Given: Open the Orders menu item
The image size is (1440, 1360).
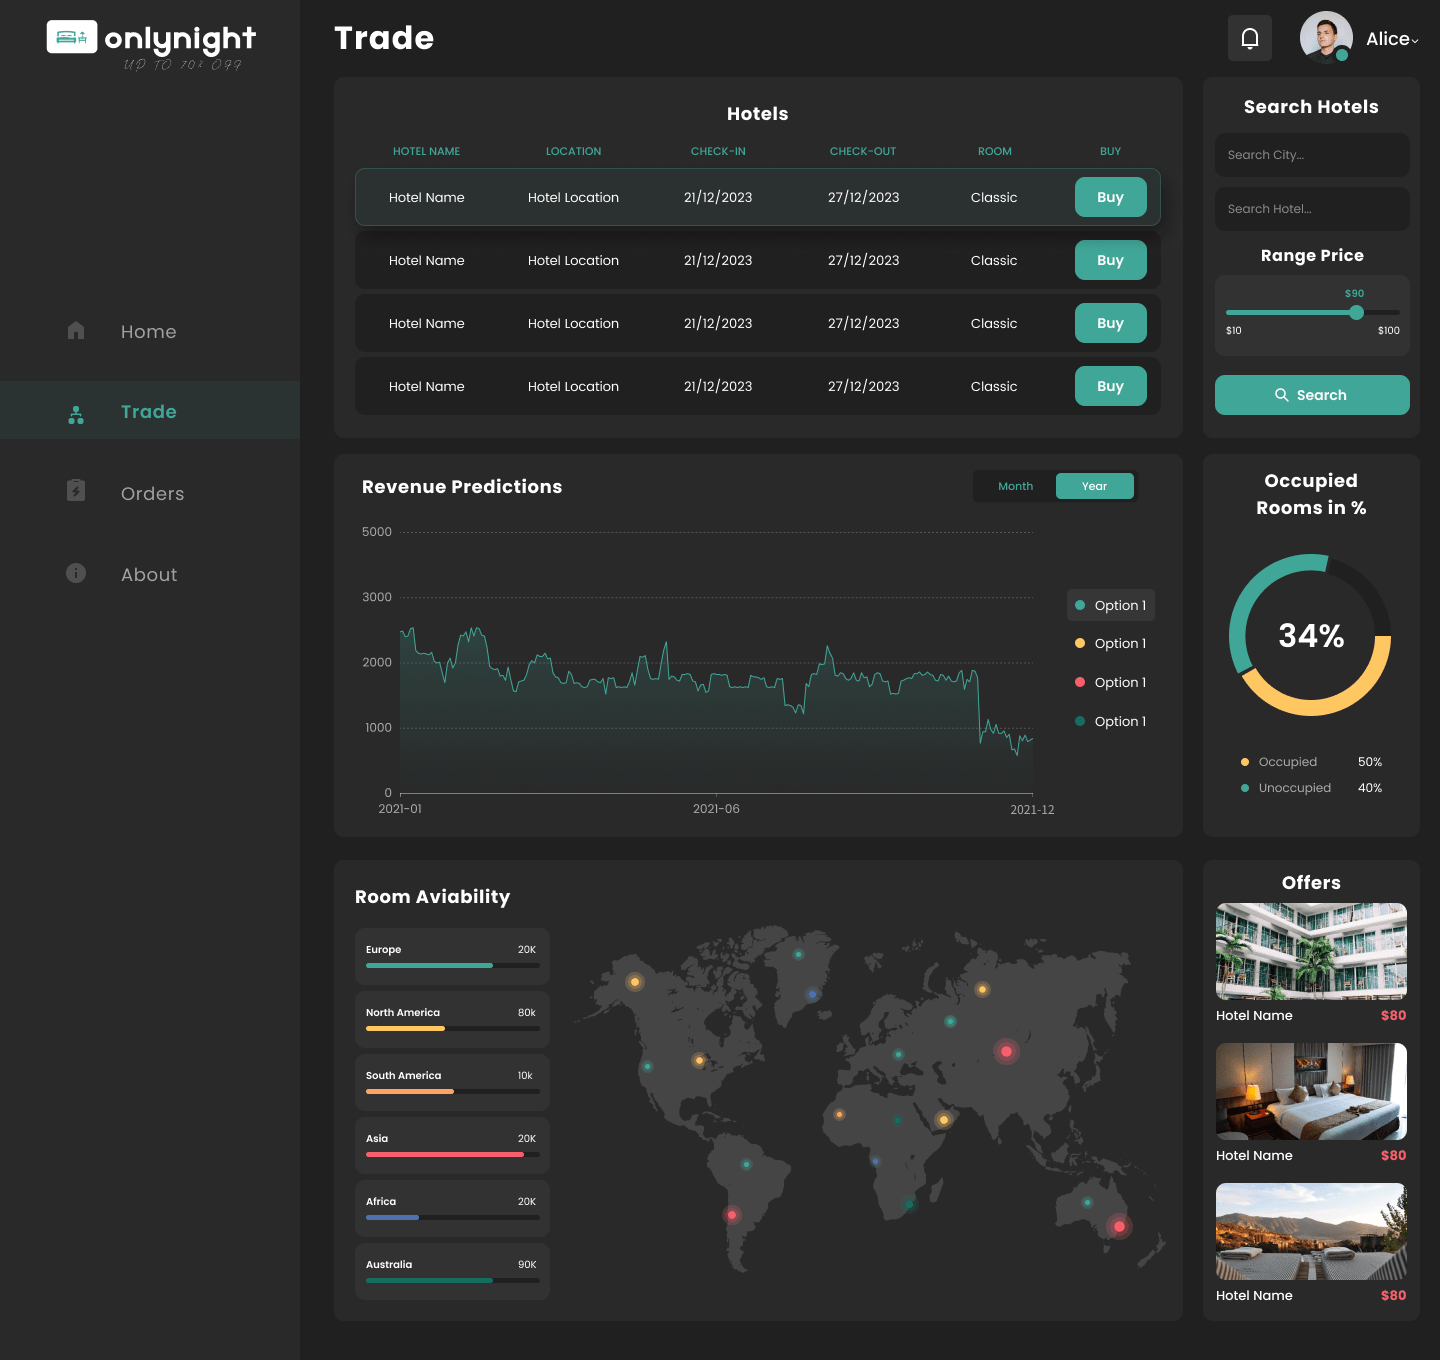Looking at the screenshot, I should (152, 493).
